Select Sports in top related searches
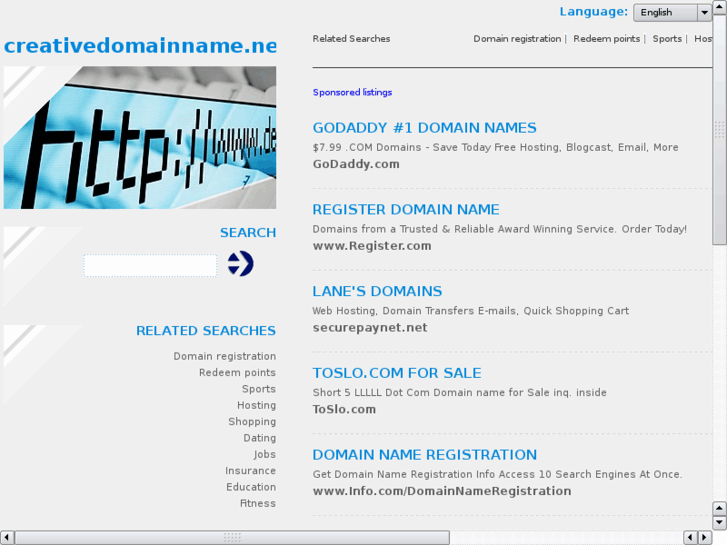 pyautogui.click(x=667, y=39)
